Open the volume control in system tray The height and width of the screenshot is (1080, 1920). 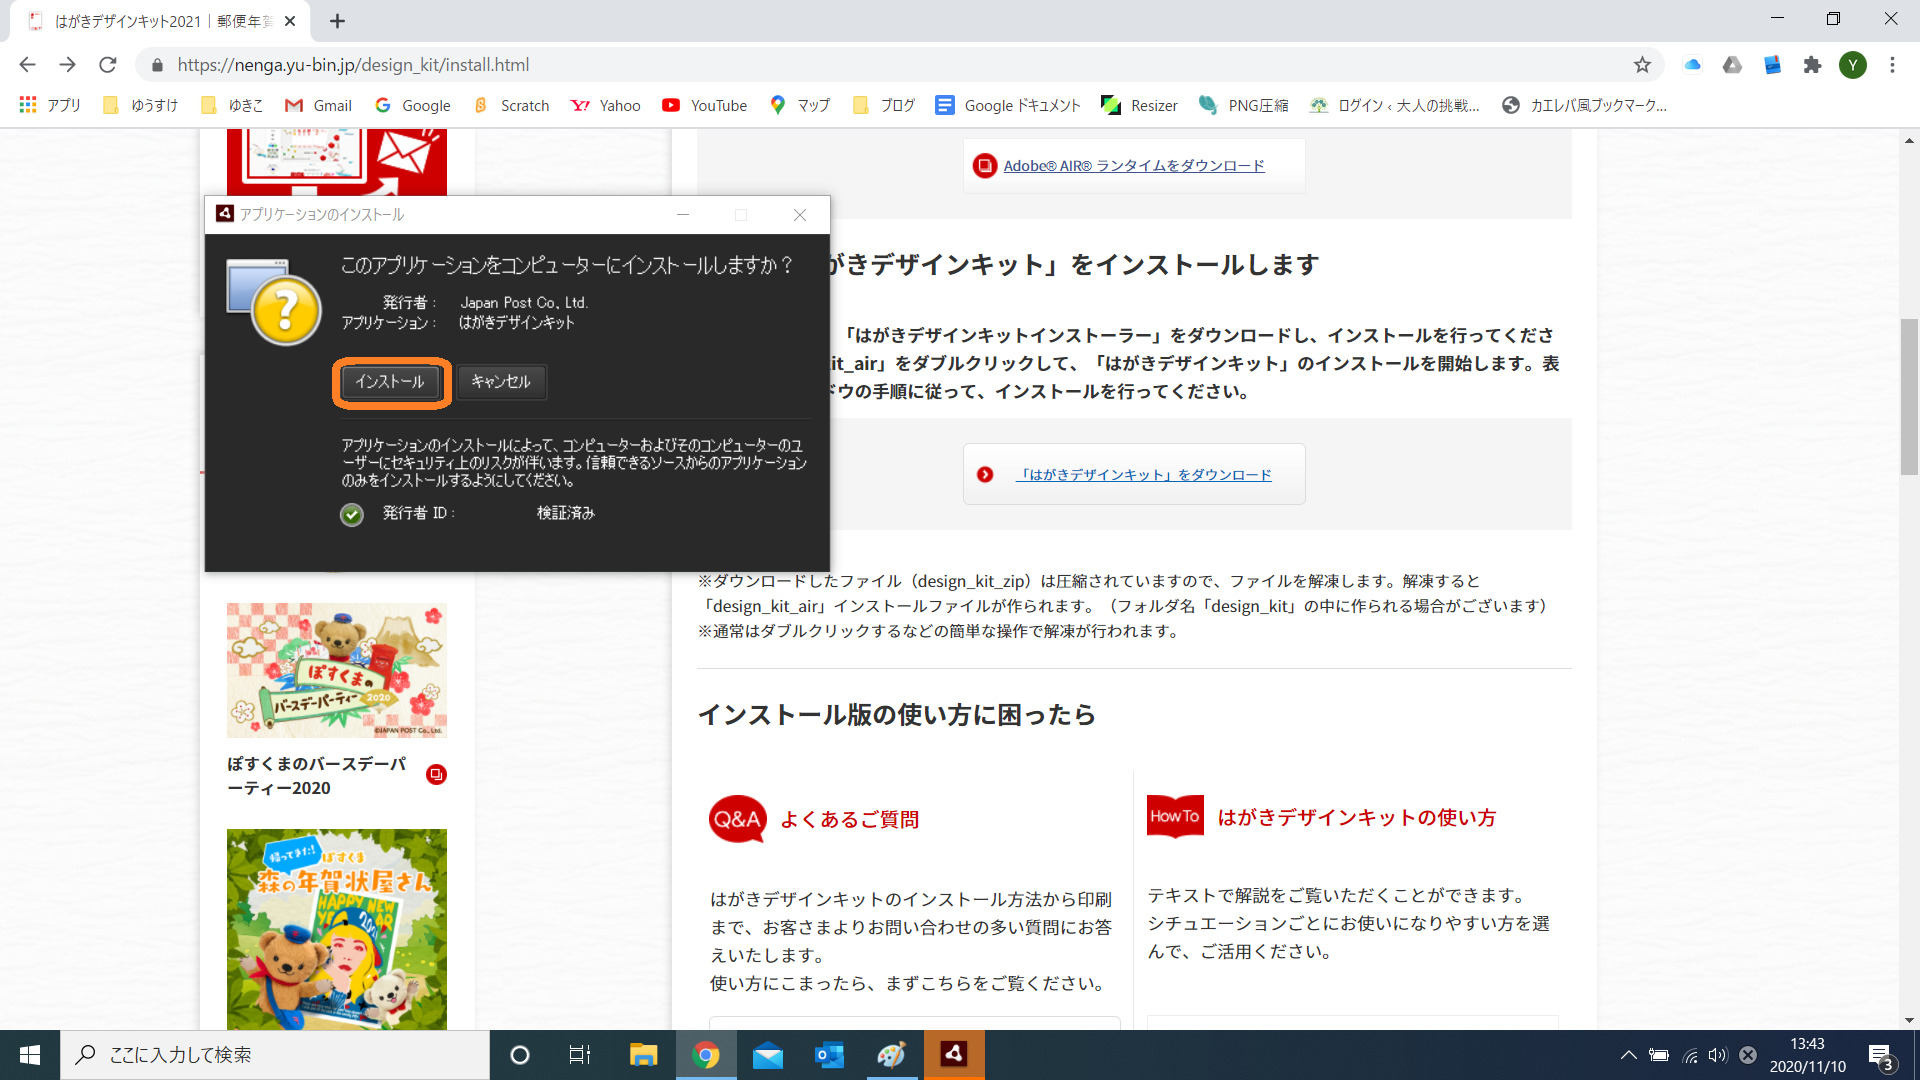pos(1718,1055)
